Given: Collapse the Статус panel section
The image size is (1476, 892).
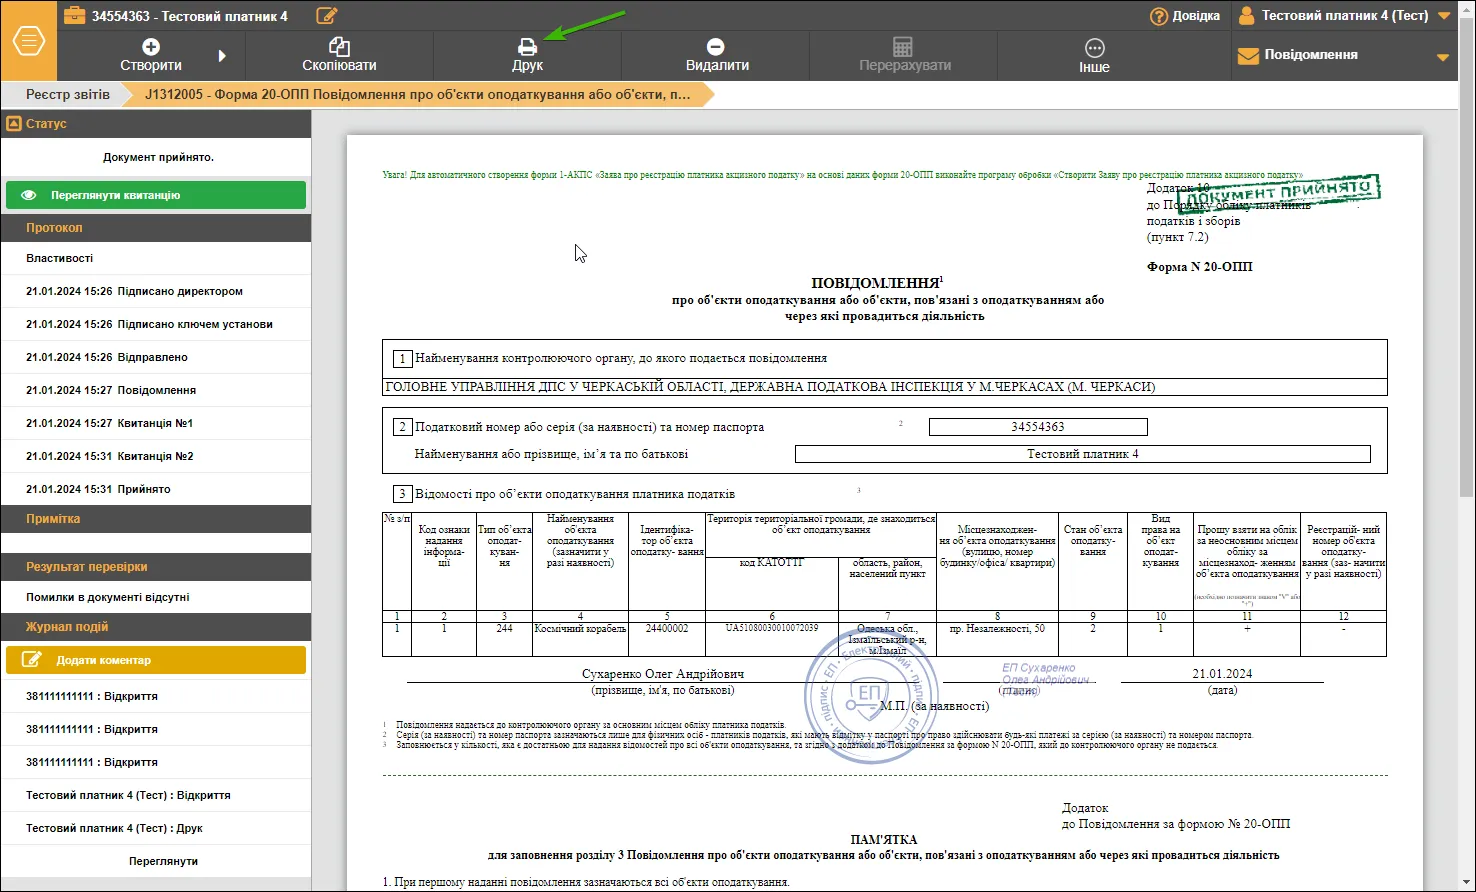Looking at the screenshot, I should (14, 124).
